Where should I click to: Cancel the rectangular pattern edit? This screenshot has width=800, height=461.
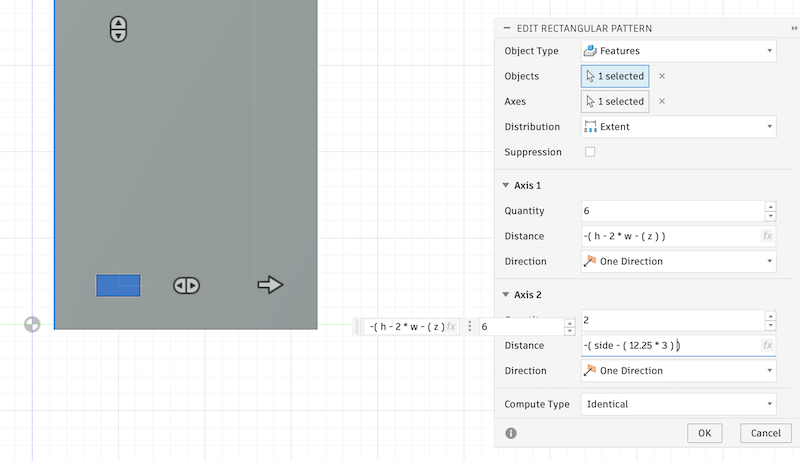pyautogui.click(x=765, y=433)
